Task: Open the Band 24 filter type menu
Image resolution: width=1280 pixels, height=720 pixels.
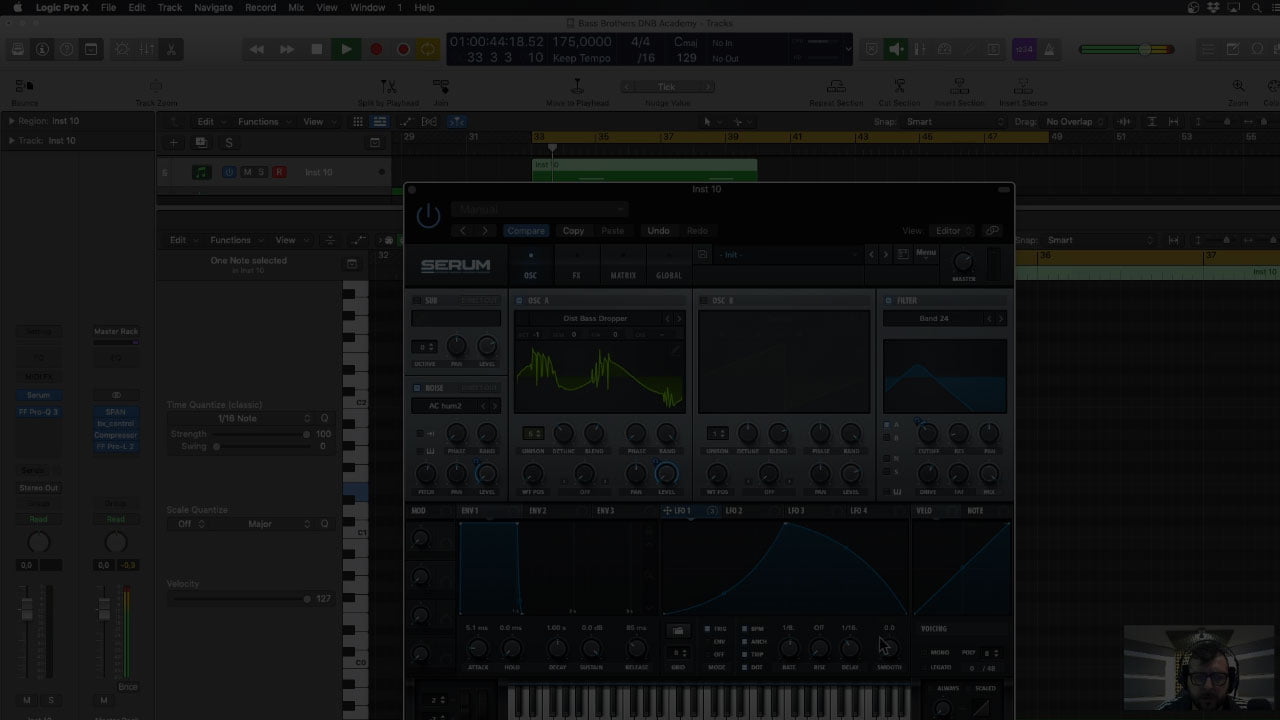Action: 934,319
